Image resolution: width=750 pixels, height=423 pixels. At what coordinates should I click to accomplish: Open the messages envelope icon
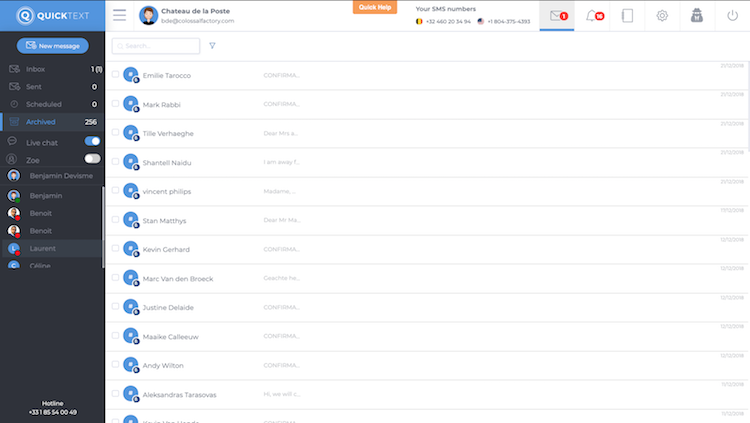coord(556,16)
